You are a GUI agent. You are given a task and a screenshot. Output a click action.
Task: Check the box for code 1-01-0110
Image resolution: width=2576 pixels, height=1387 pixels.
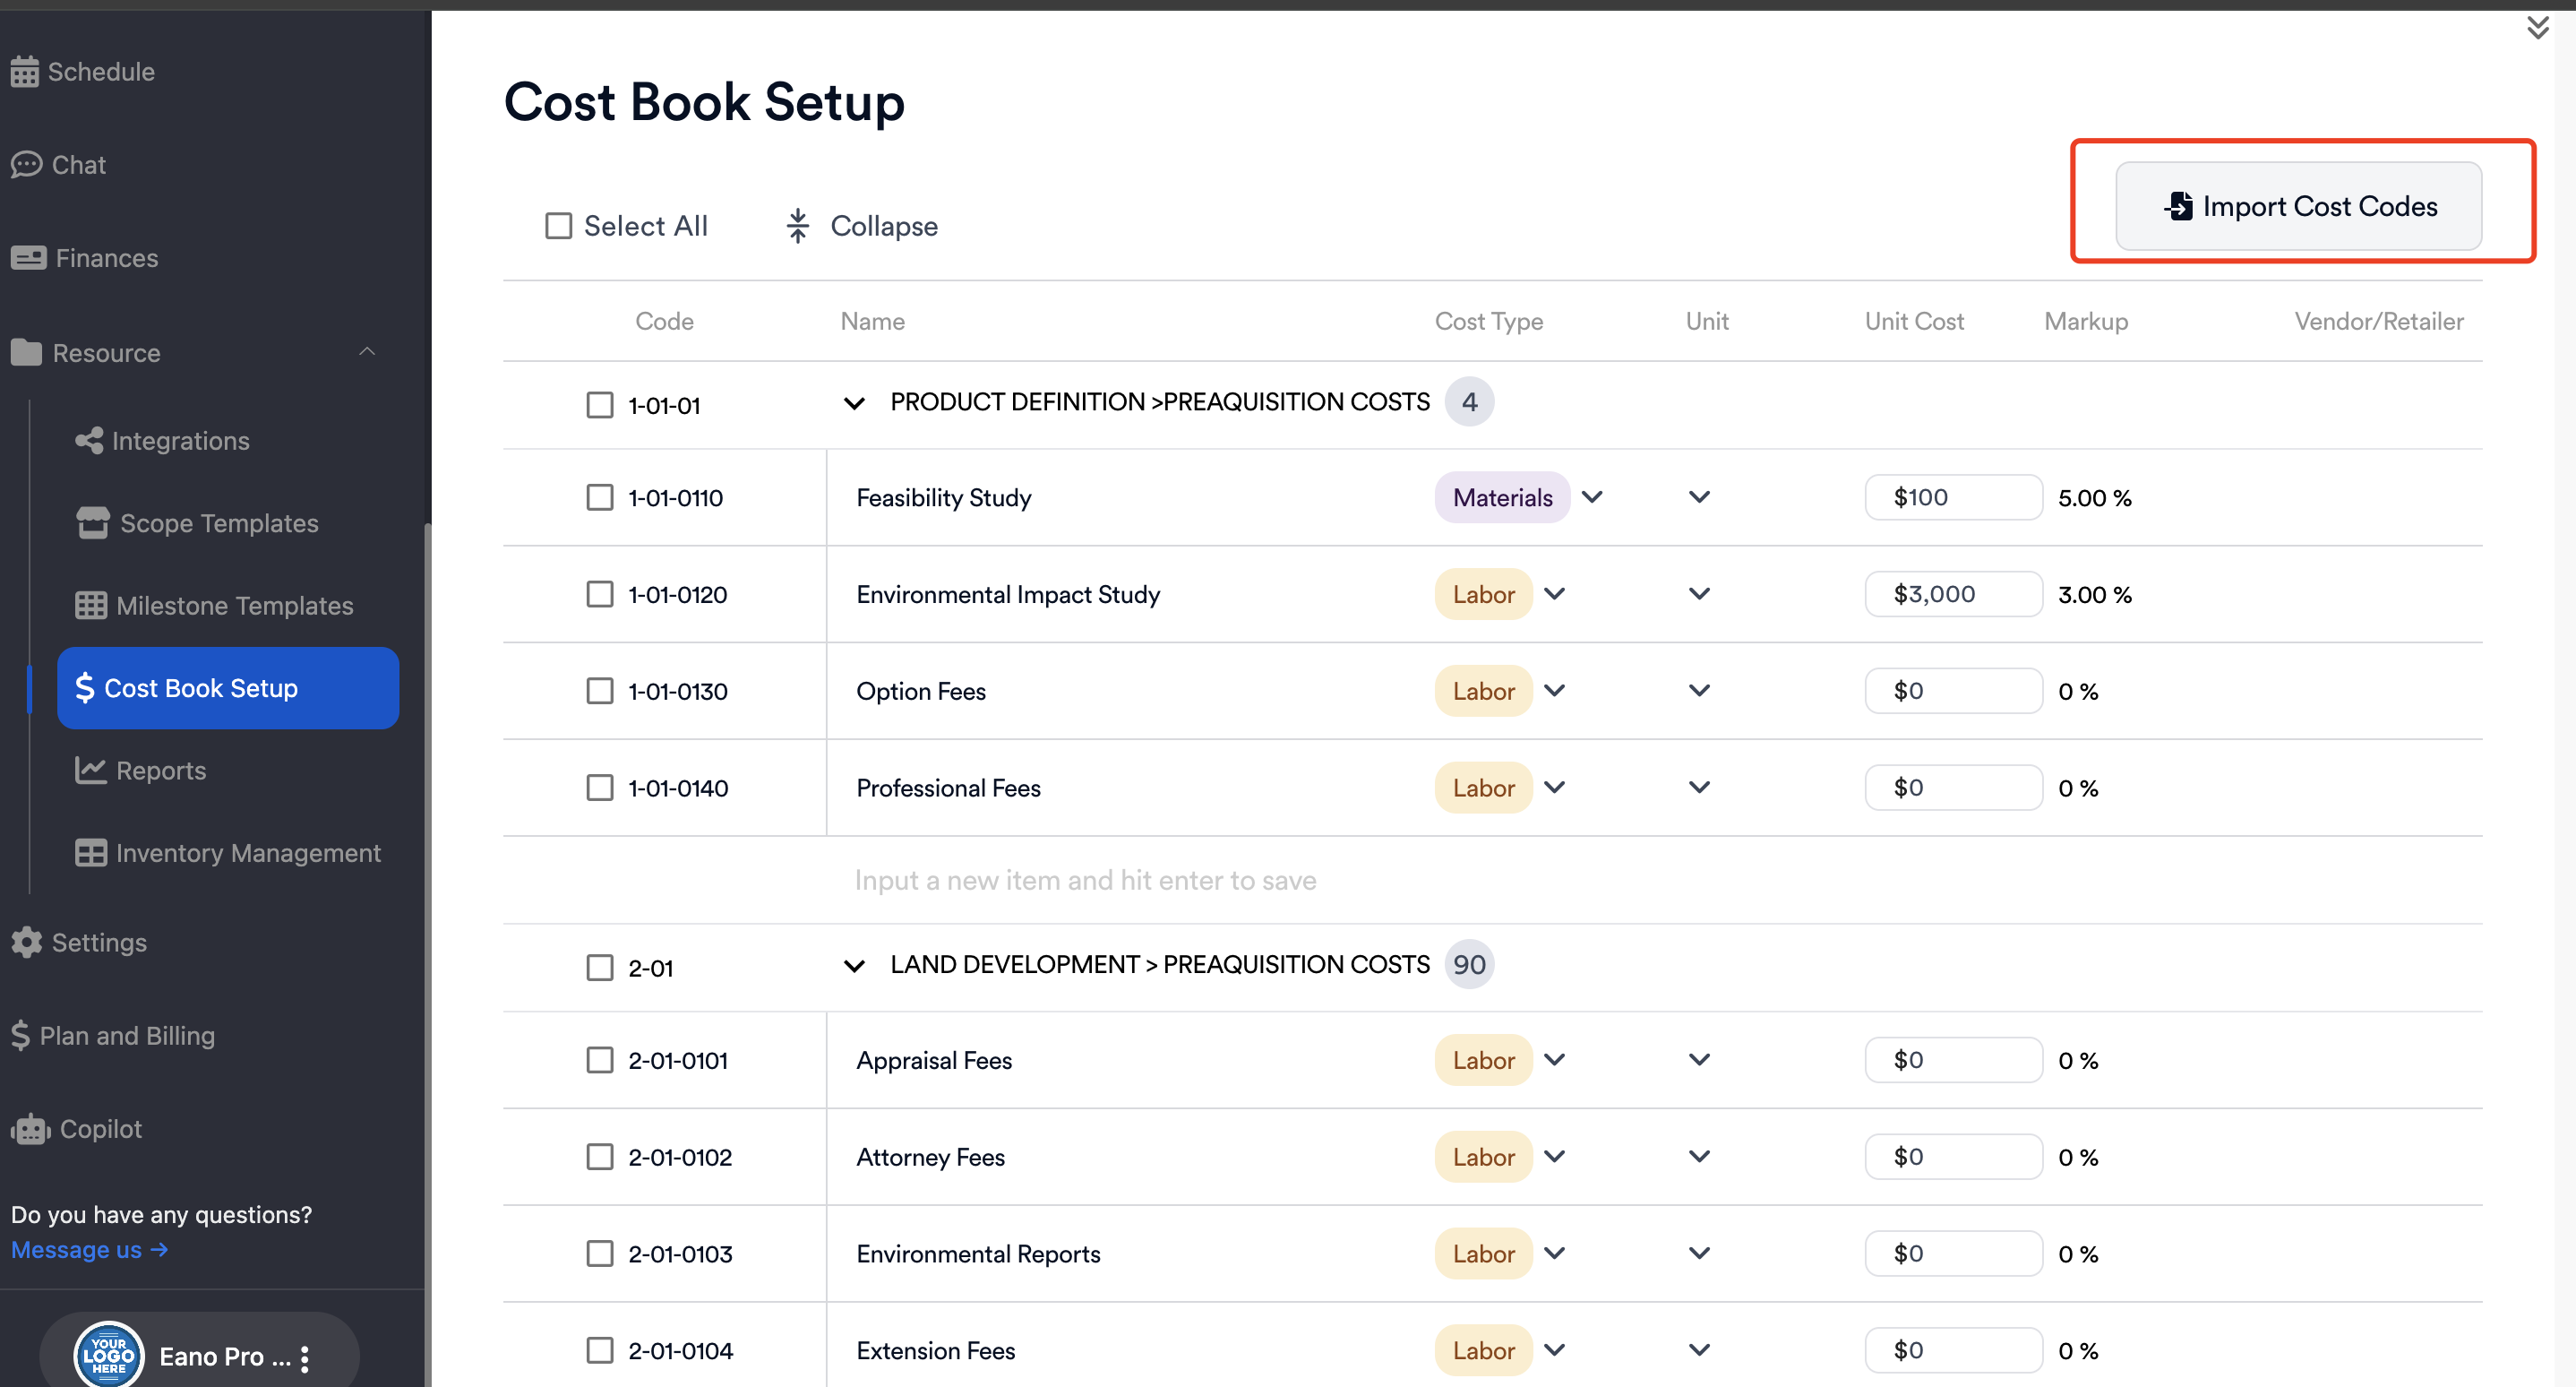600,497
